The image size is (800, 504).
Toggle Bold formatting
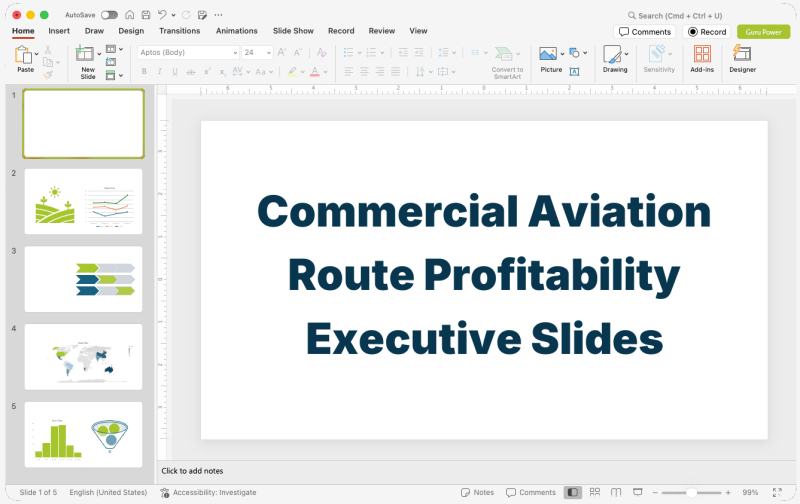[144, 71]
